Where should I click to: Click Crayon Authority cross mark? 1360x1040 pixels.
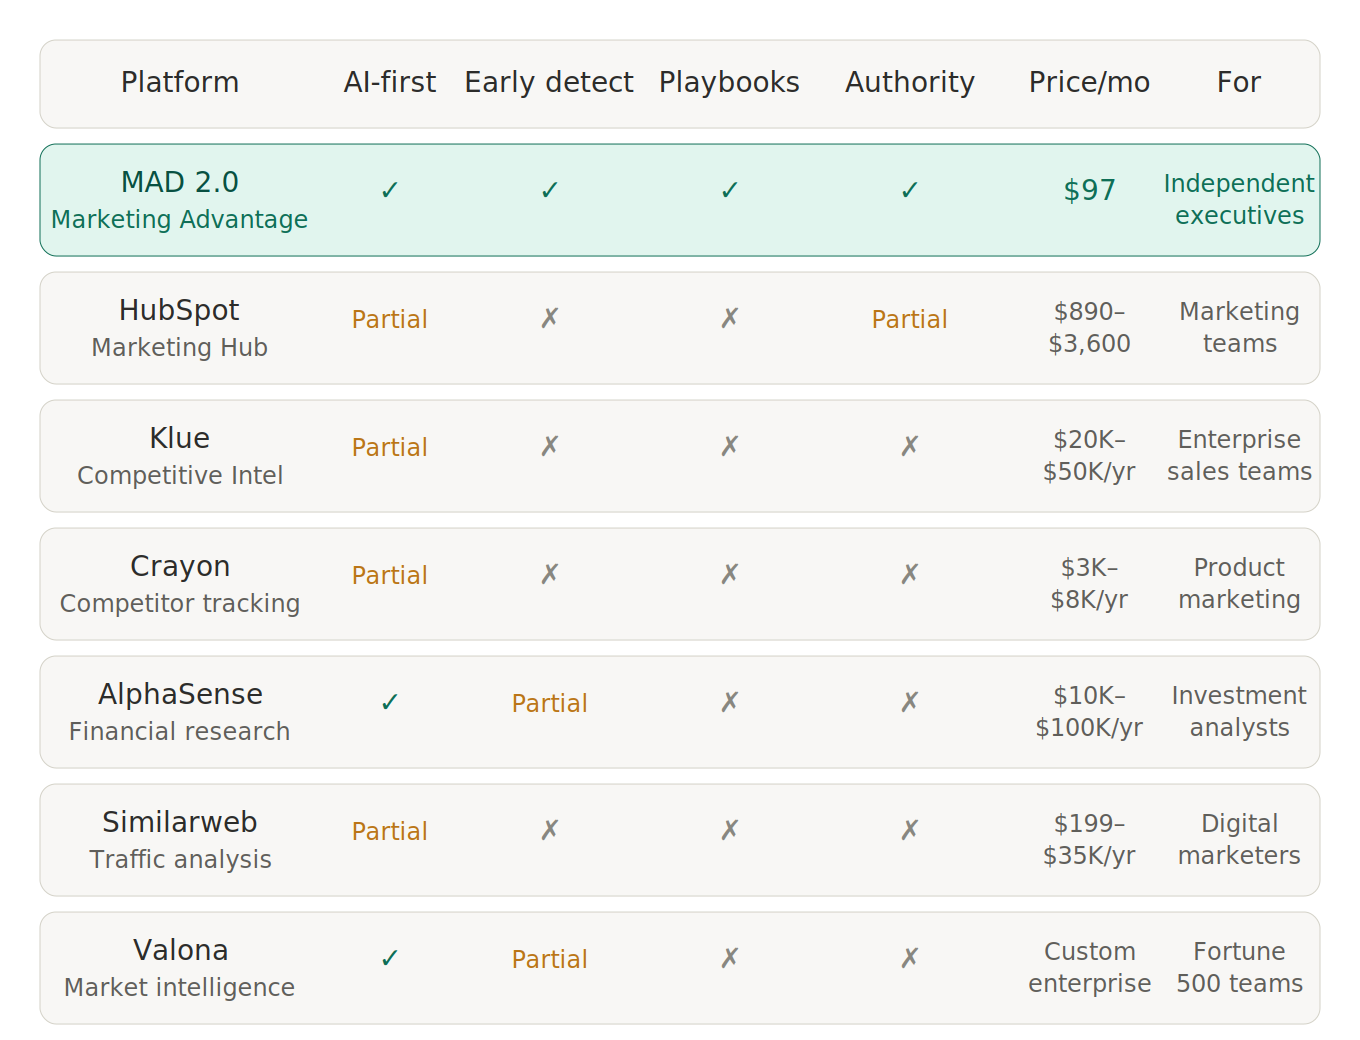[910, 574]
